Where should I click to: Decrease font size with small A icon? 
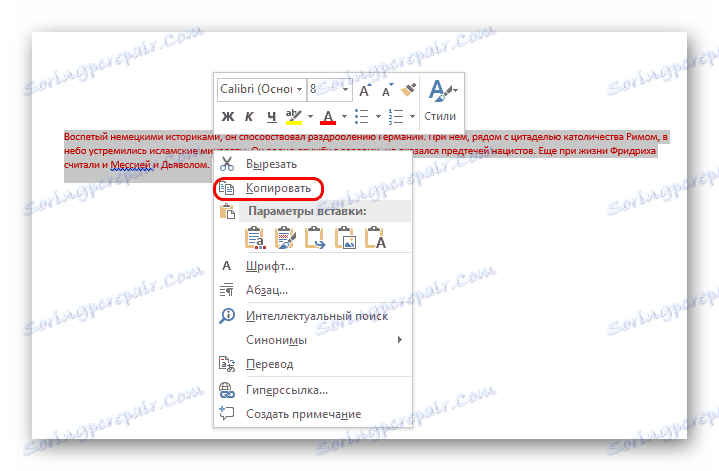pos(387,91)
